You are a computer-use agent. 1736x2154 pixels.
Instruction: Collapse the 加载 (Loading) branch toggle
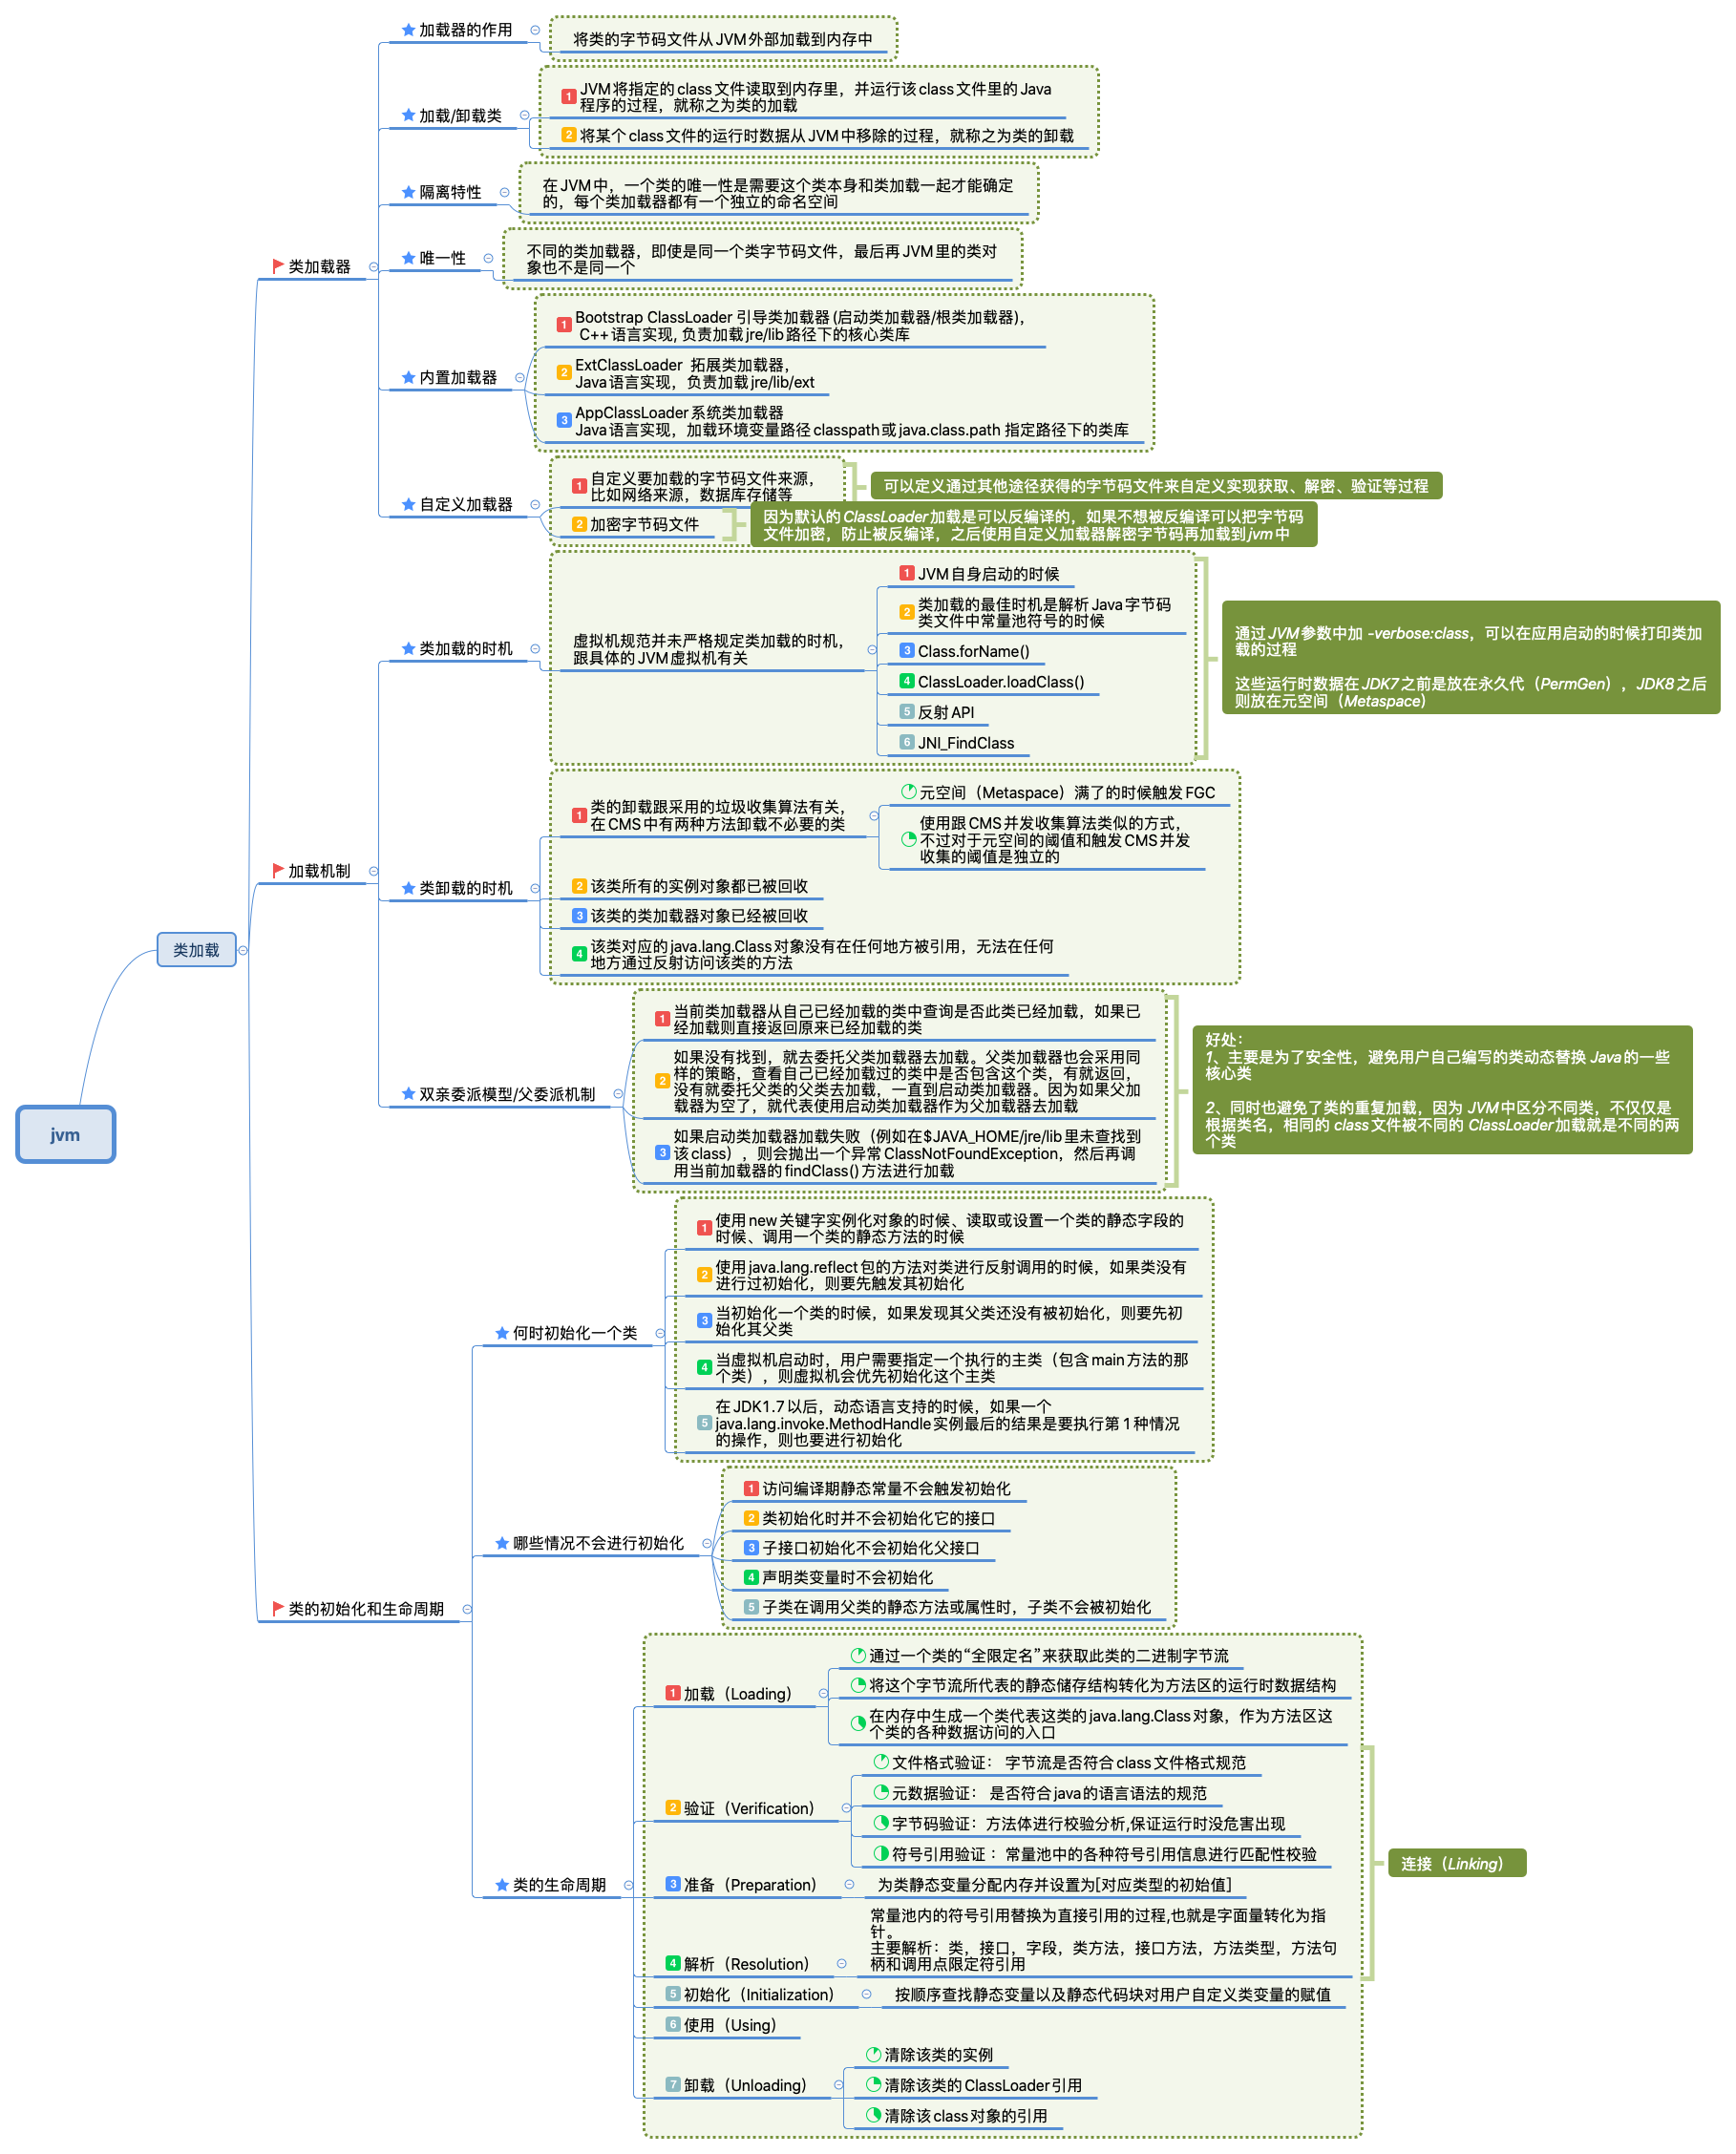click(x=823, y=1694)
